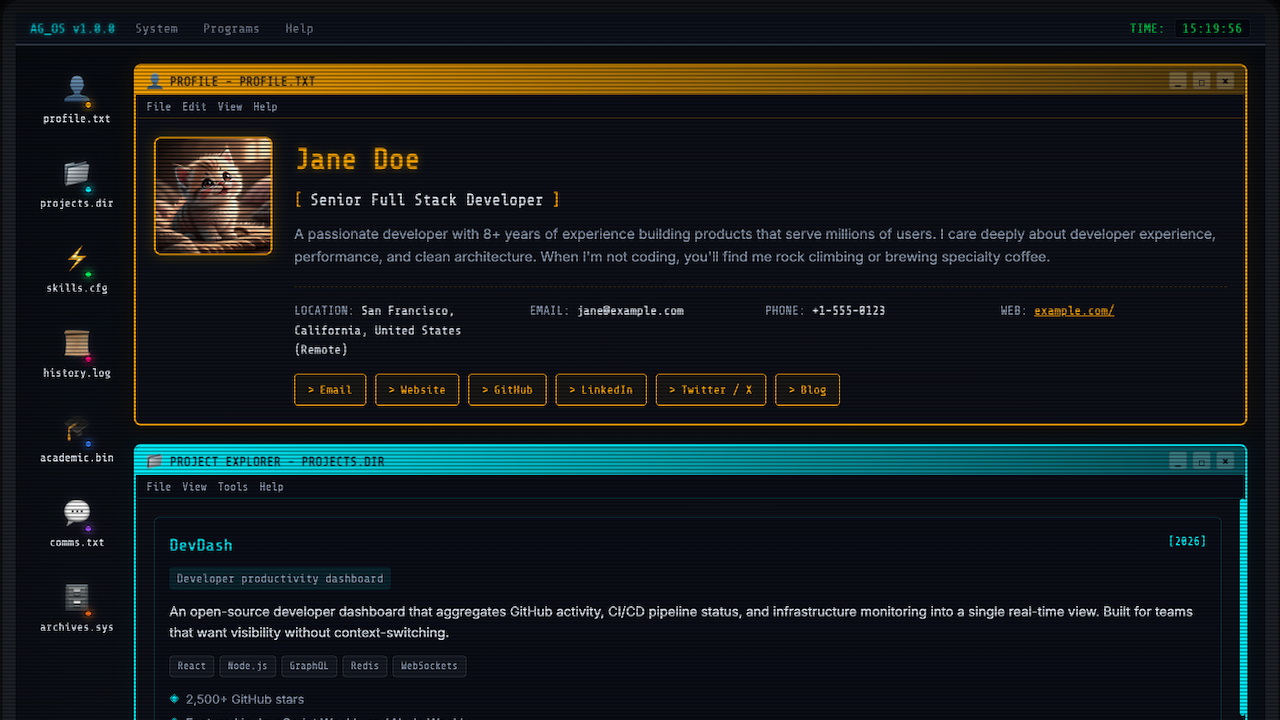Click the Node.js technology tag
Viewport: 1280px width, 720px height.
click(247, 666)
